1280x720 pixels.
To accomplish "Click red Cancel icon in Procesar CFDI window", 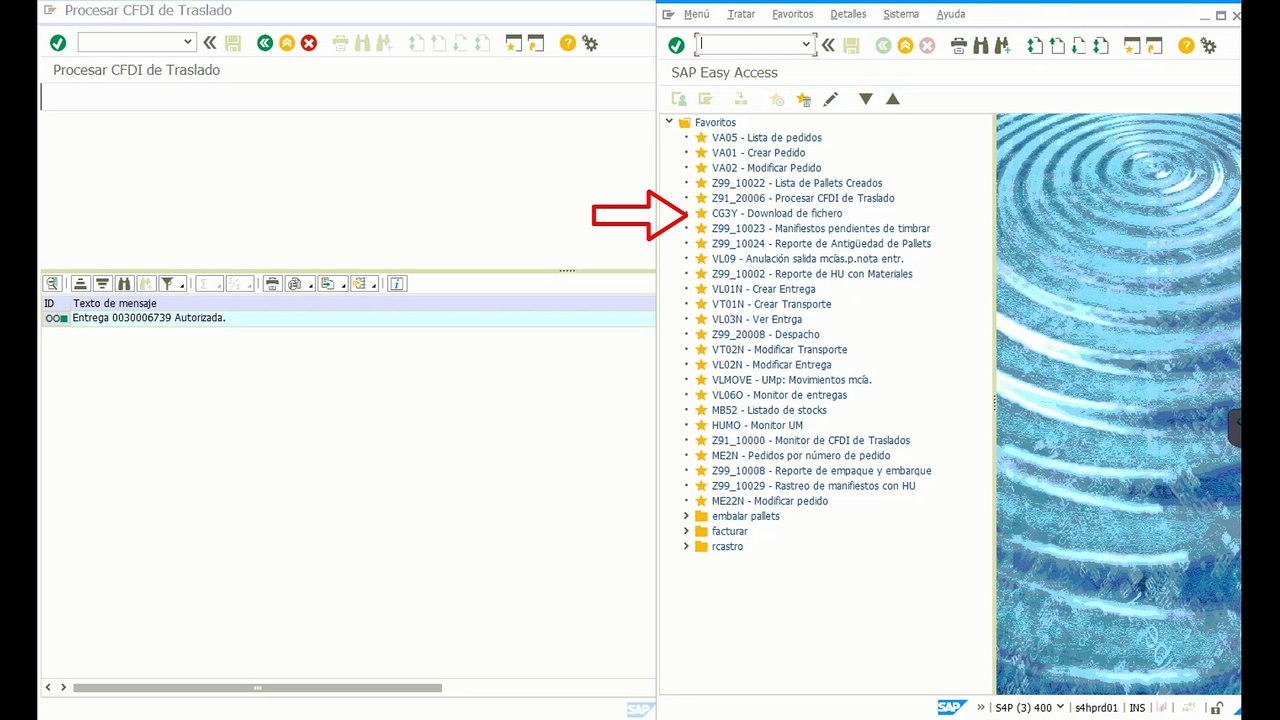I will point(309,43).
